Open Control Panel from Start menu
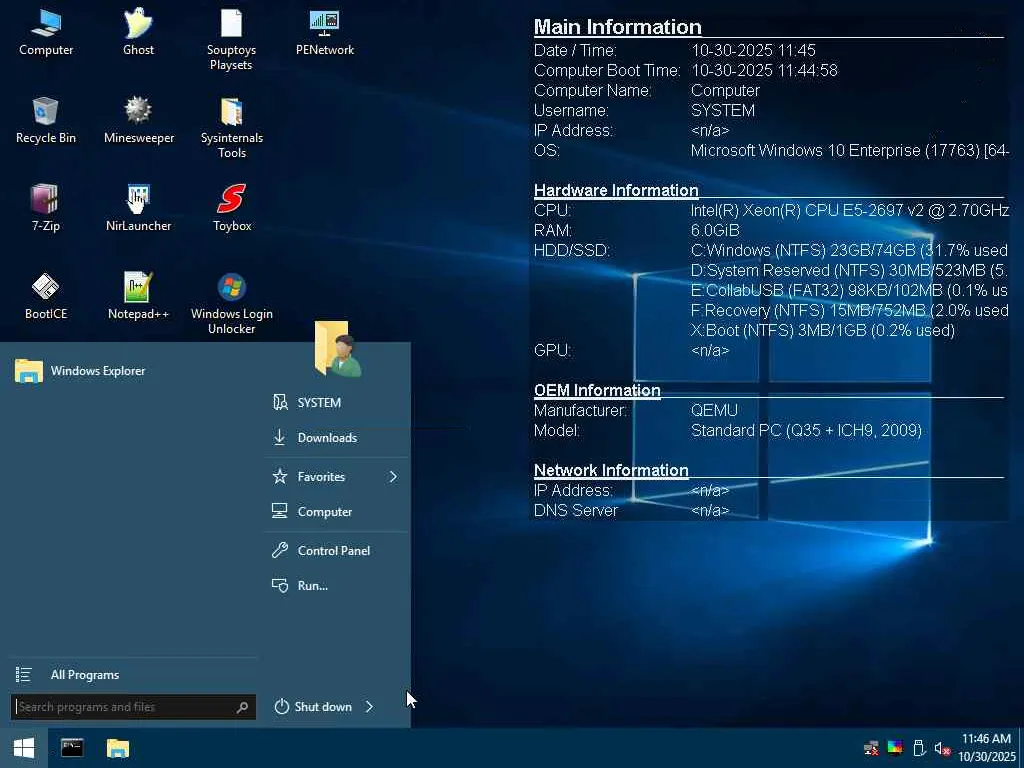Image resolution: width=1024 pixels, height=768 pixels. pos(337,551)
